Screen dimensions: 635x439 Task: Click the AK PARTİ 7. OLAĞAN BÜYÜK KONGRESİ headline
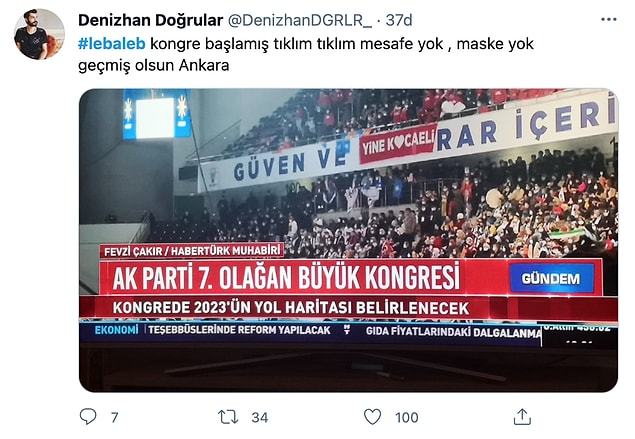(x=286, y=277)
